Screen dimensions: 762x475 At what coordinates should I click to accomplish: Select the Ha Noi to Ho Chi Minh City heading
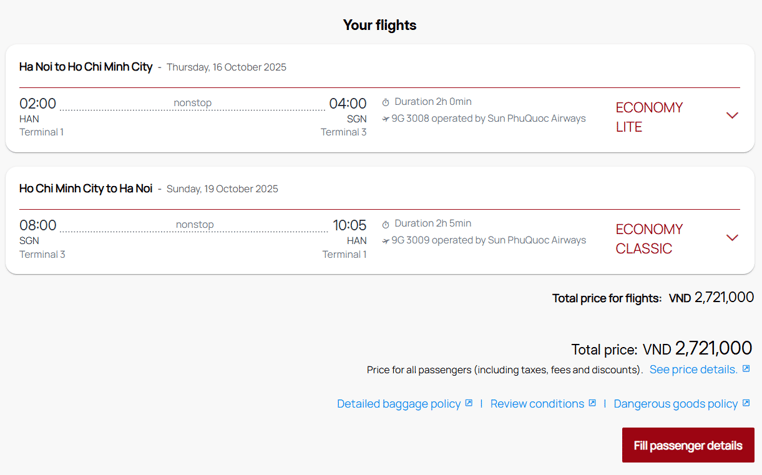click(x=86, y=67)
